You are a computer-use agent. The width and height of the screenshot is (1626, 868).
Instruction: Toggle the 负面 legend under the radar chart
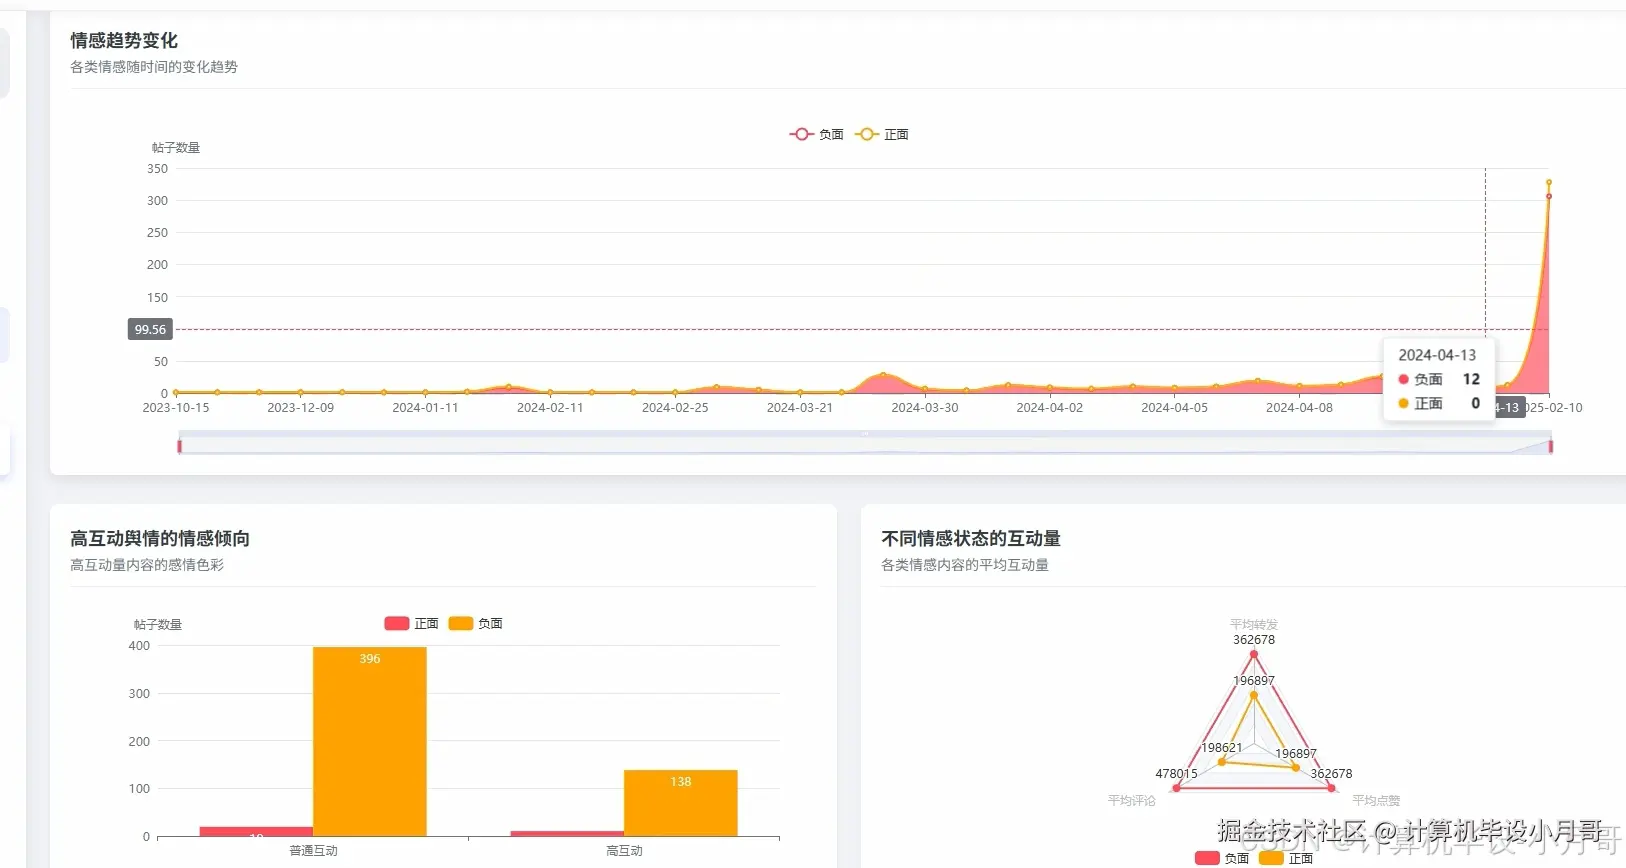click(x=1222, y=858)
